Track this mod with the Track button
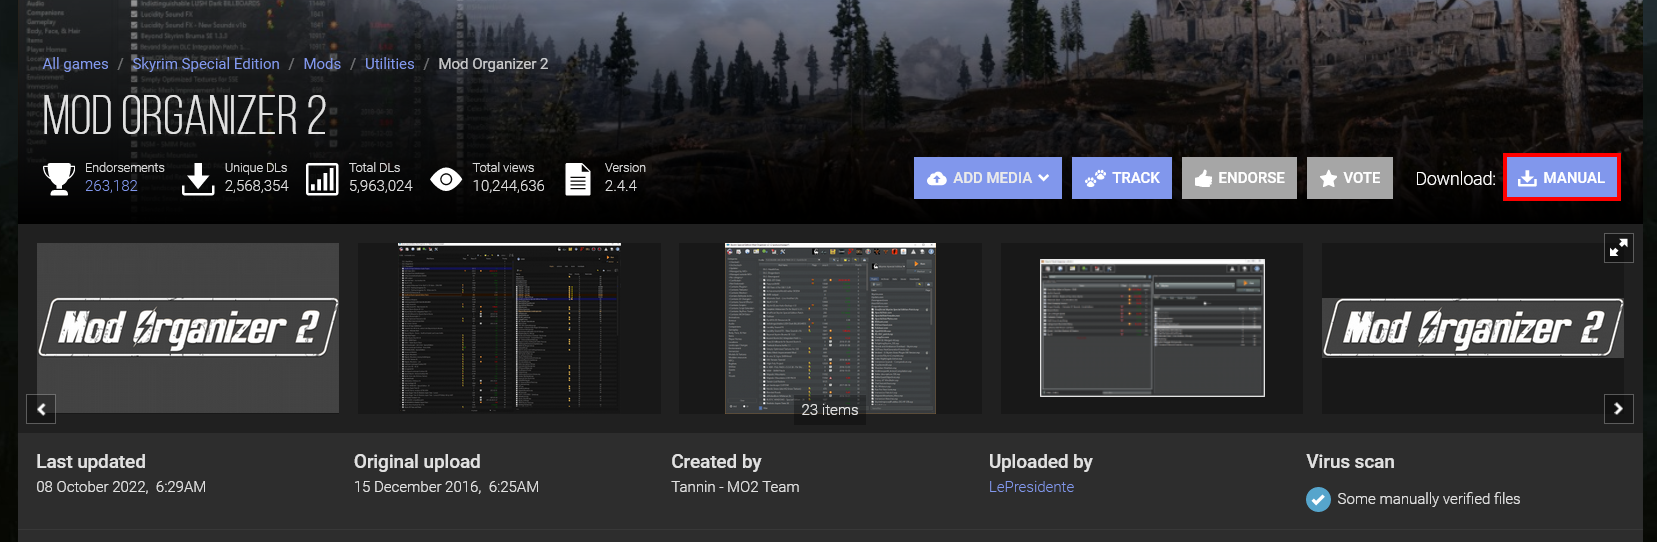 click(1122, 178)
